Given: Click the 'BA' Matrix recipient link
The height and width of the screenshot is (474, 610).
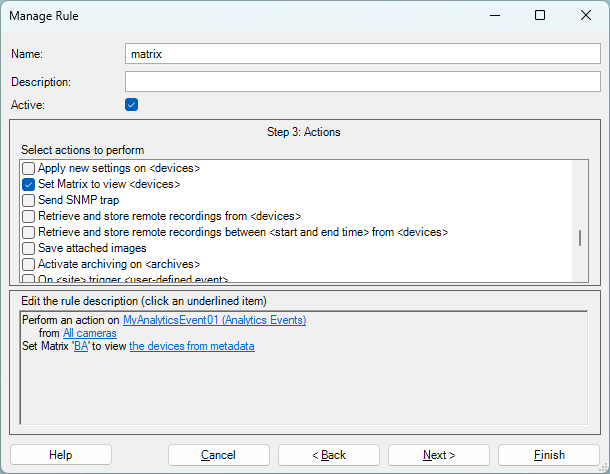Looking at the screenshot, I should tap(81, 346).
